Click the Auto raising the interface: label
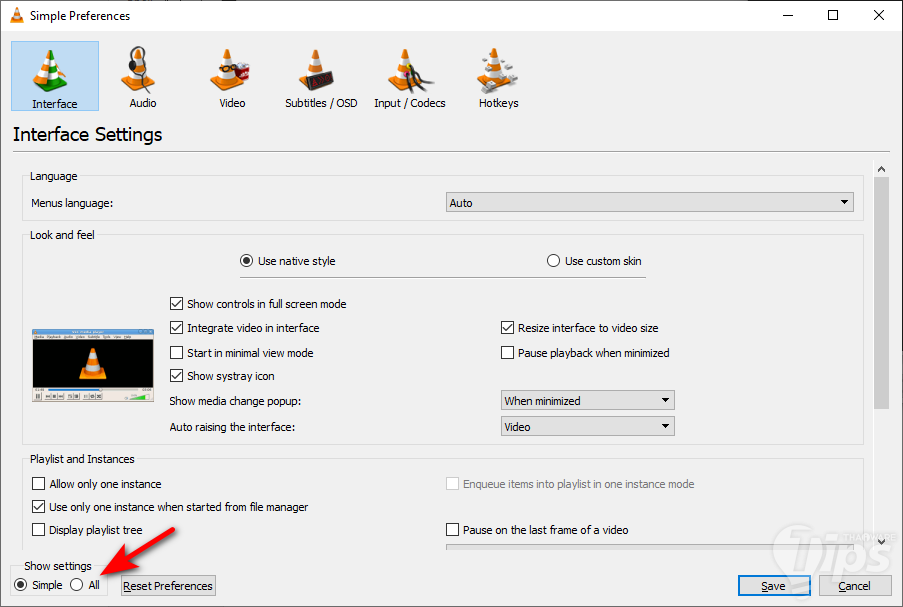This screenshot has height=607, width=903. point(232,427)
